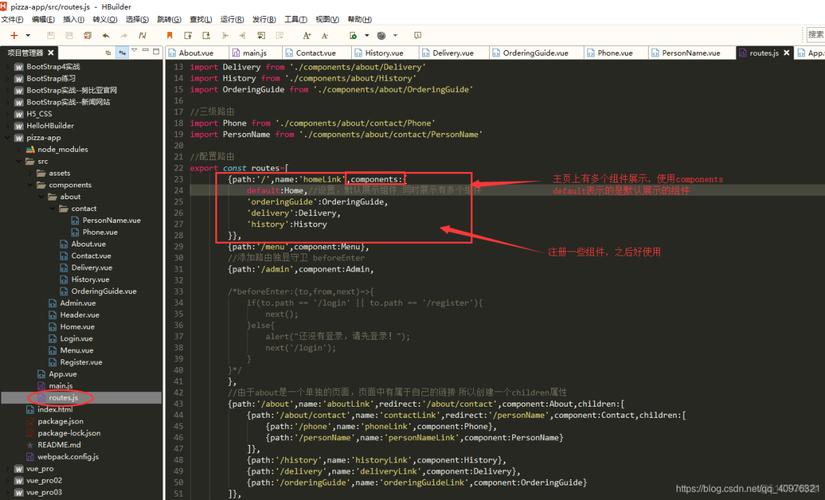This screenshot has height=500, width=825.
Task: Select the H5_CSS project in tree
Action: [39, 114]
